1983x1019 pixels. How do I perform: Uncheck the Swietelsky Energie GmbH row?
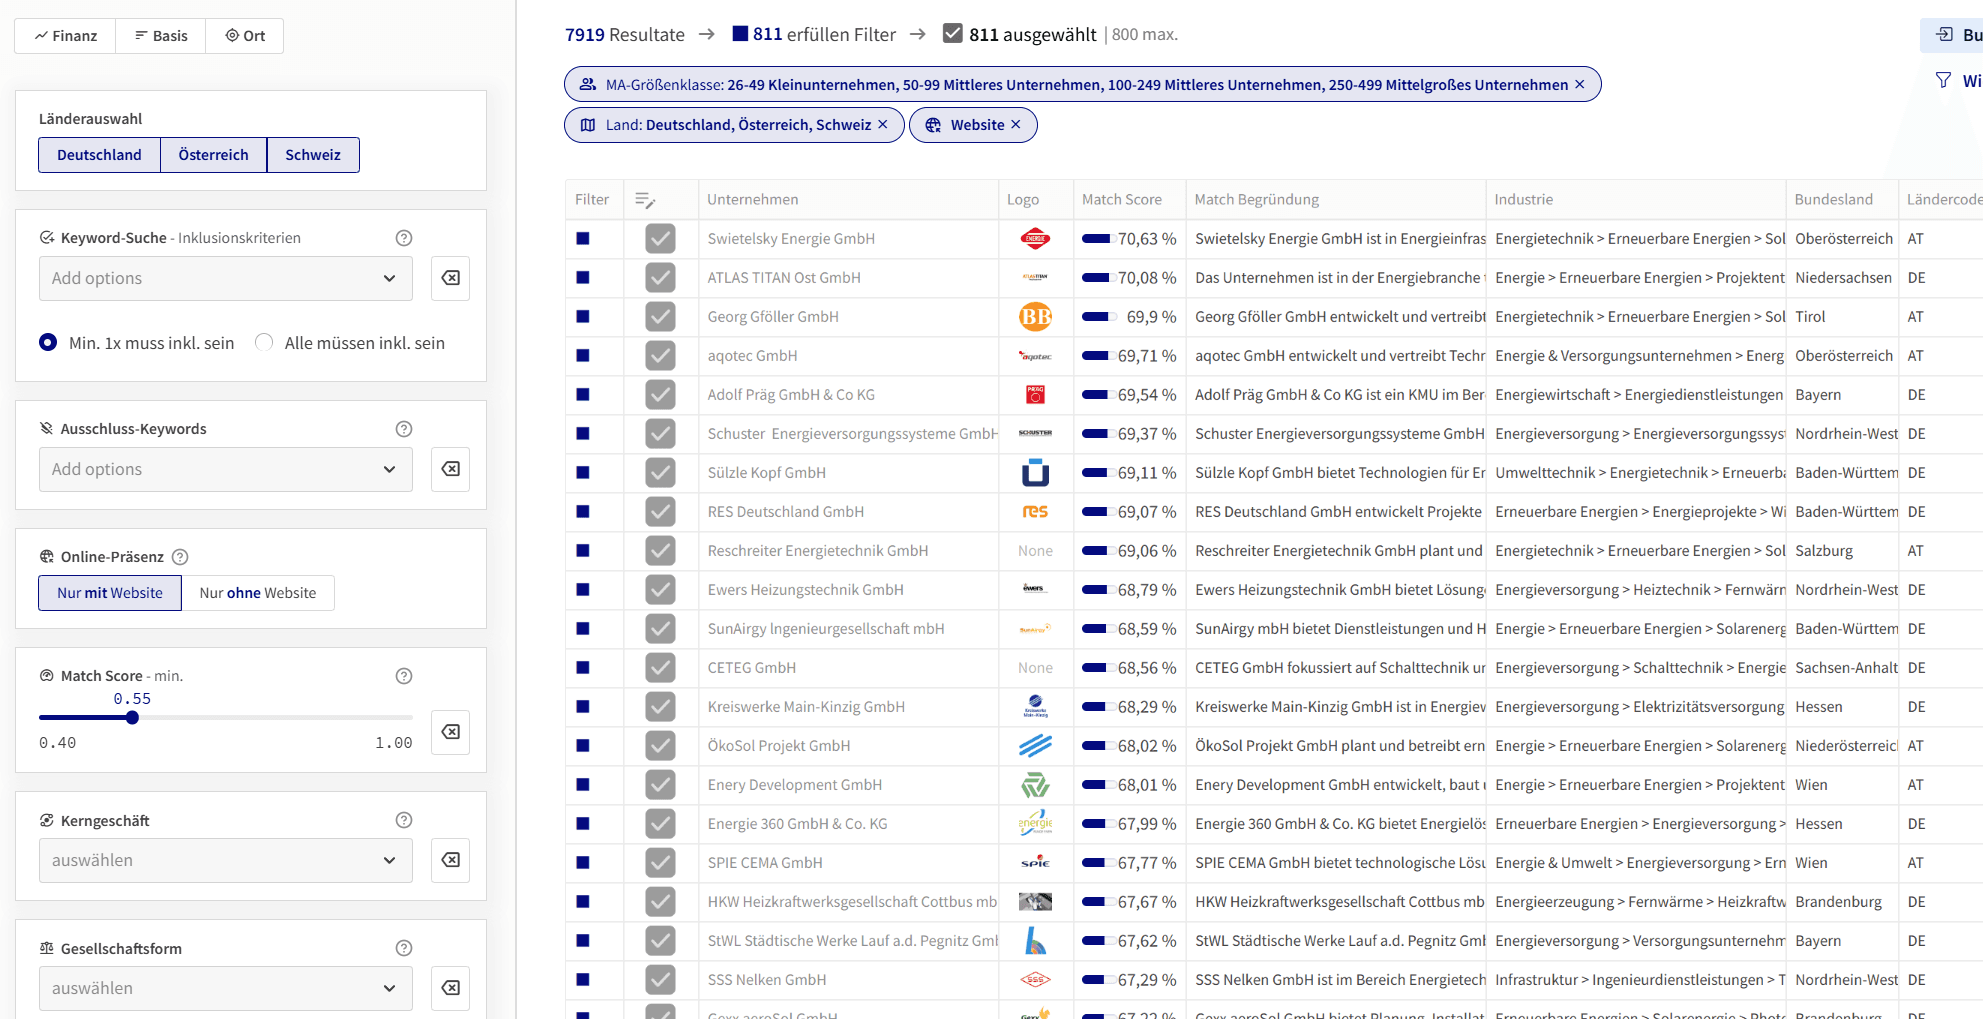660,239
